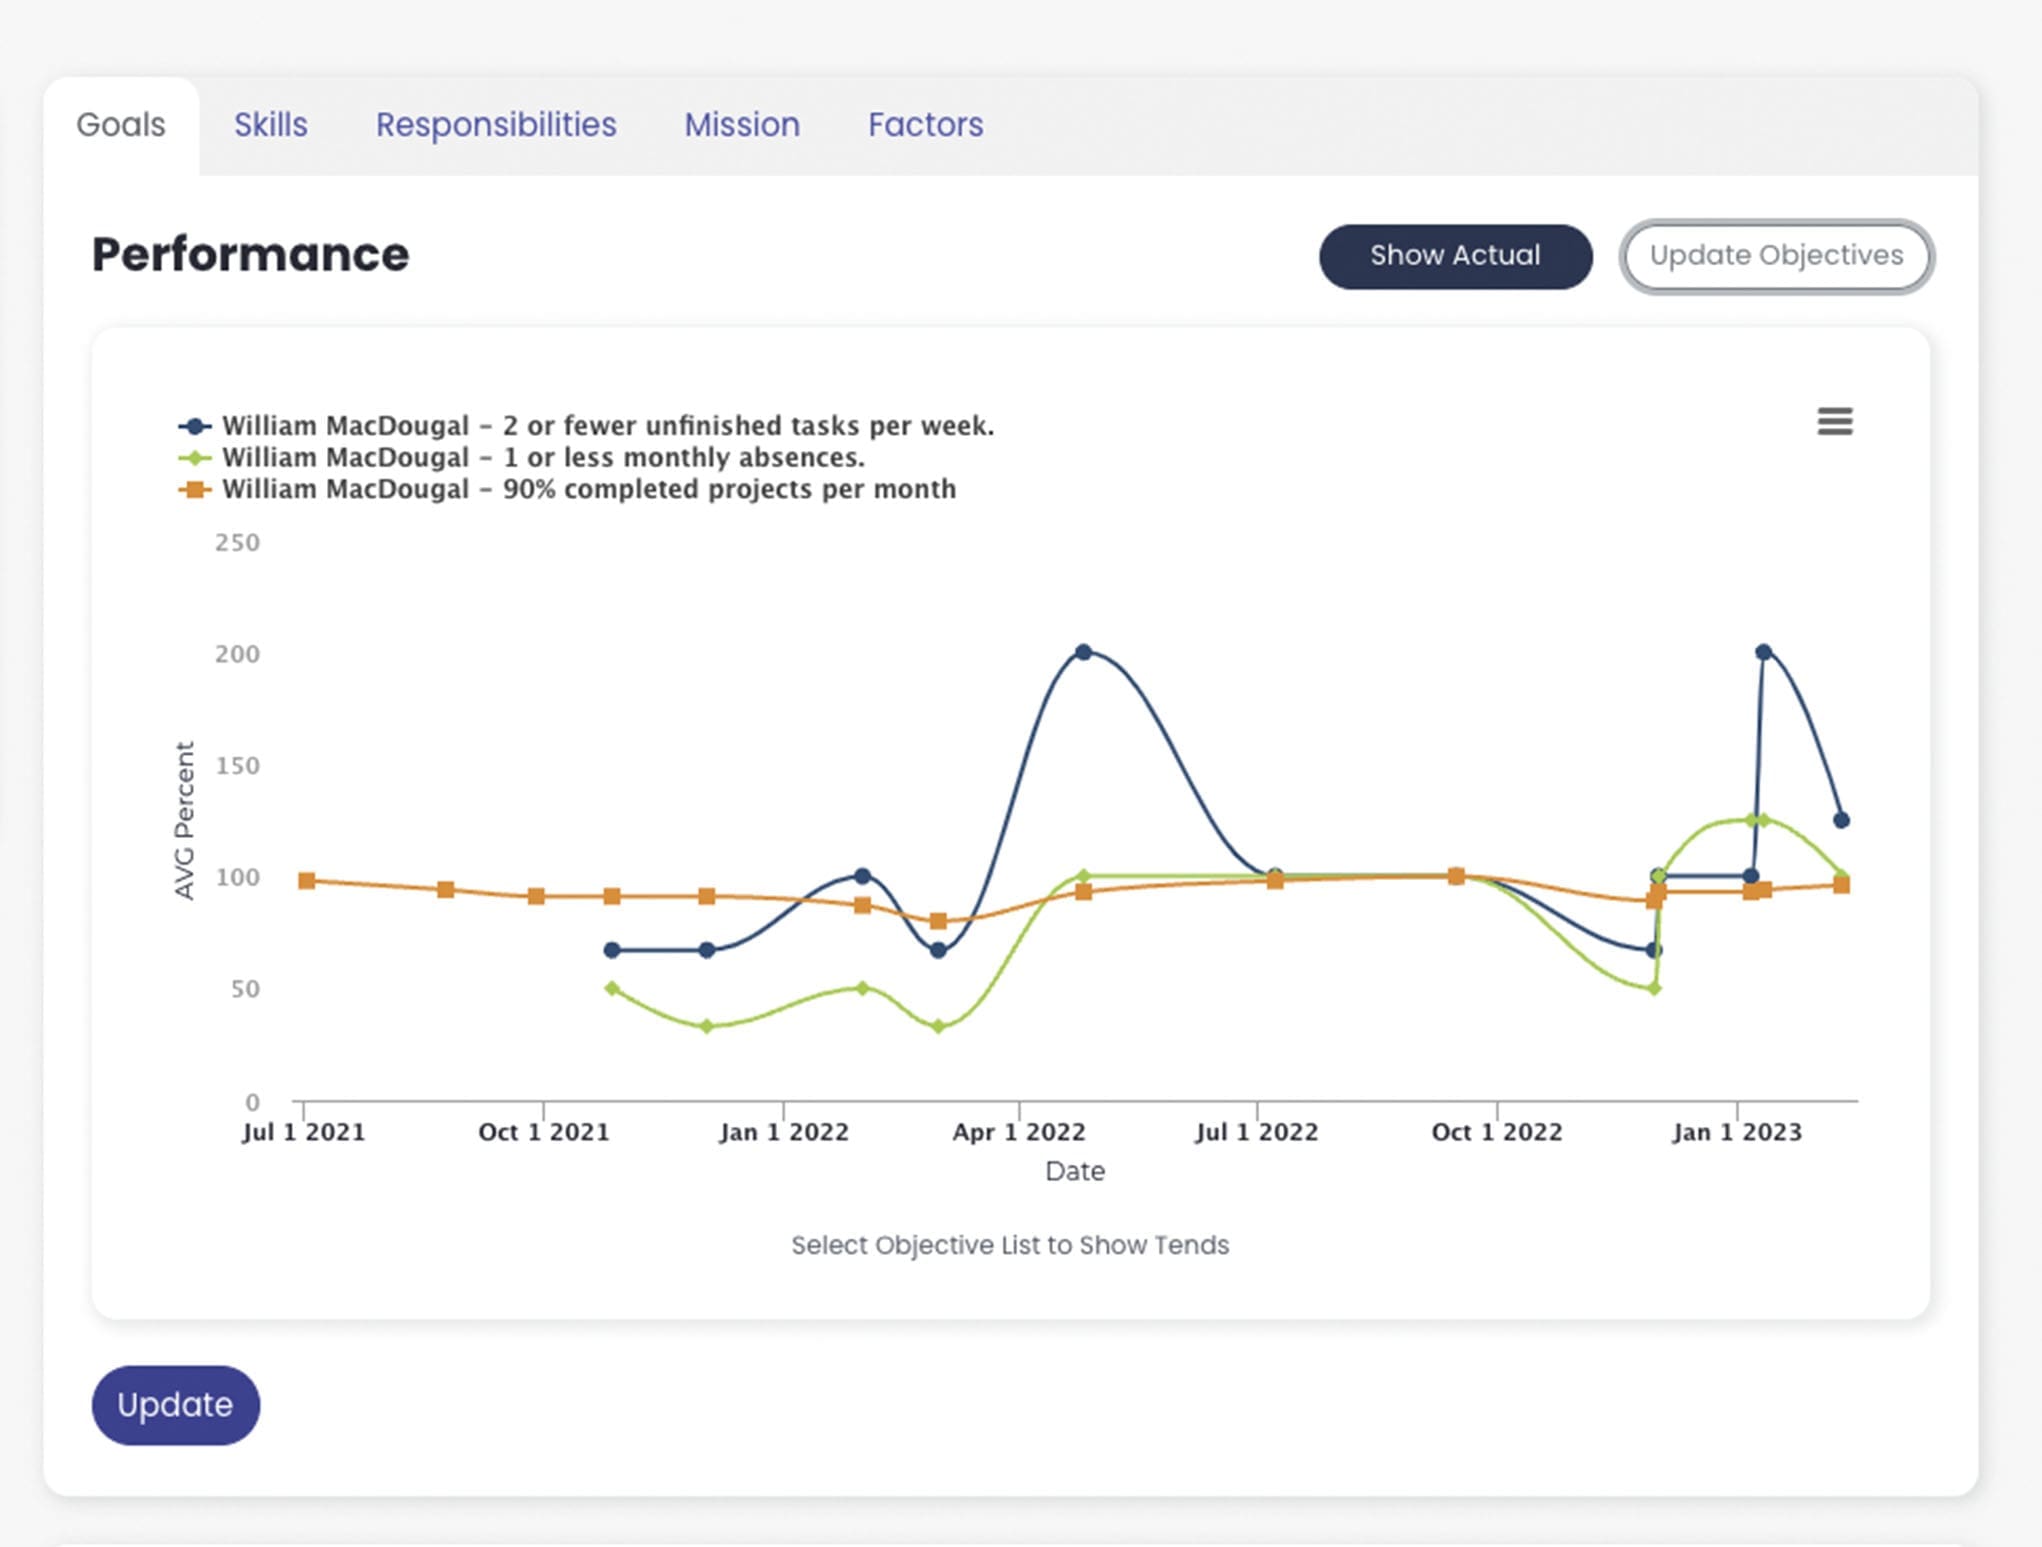
Task: Open the Skills tab
Action: 271,125
